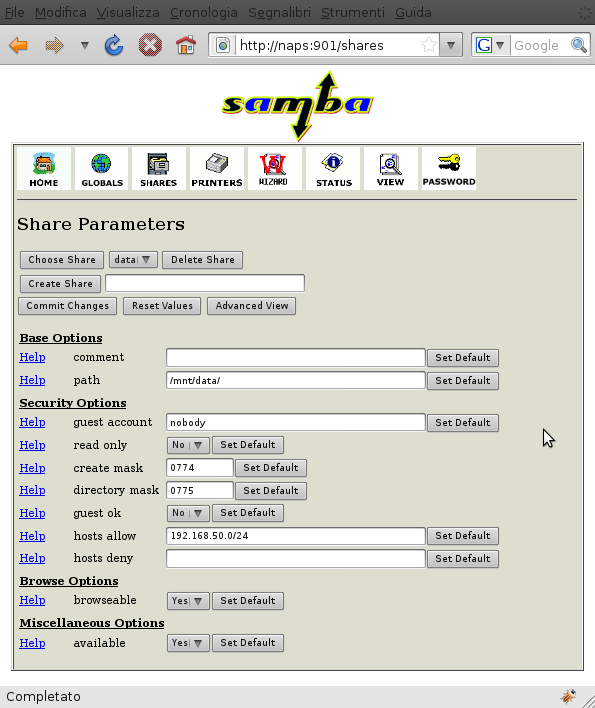Click the site identity icon in address bar

(x=223, y=45)
